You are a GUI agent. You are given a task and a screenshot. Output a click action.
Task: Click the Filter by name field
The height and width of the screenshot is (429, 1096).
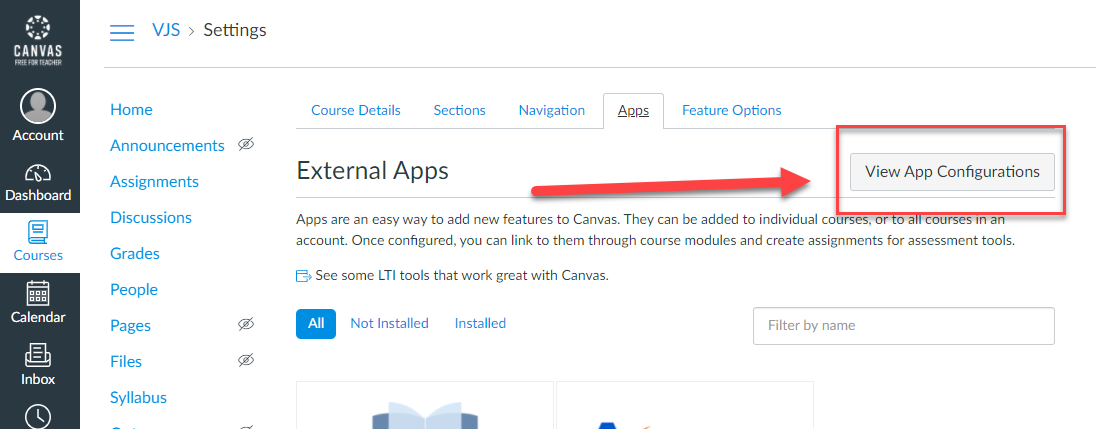(x=904, y=326)
